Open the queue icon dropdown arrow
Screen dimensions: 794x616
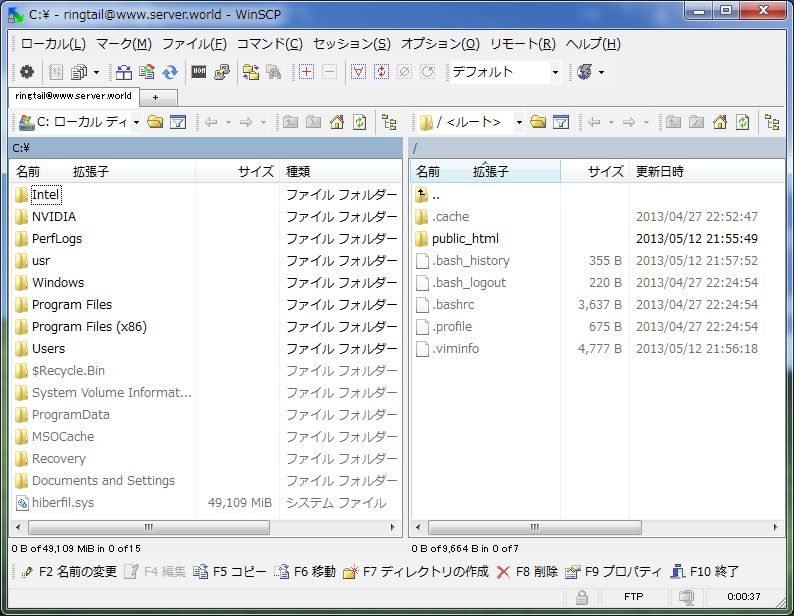pyautogui.click(x=96, y=72)
